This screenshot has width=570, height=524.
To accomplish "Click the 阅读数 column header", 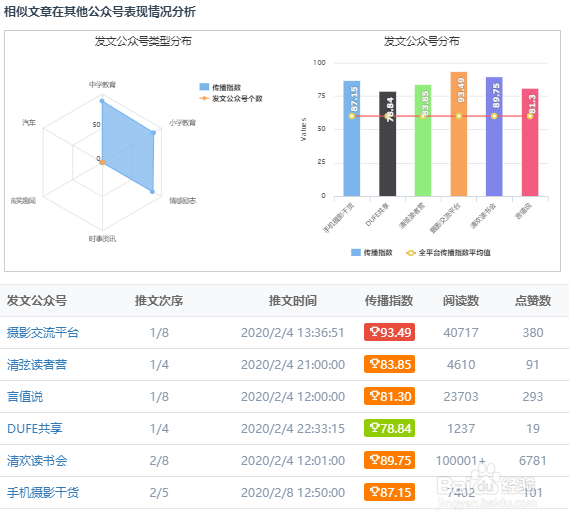I will pyautogui.click(x=461, y=301).
